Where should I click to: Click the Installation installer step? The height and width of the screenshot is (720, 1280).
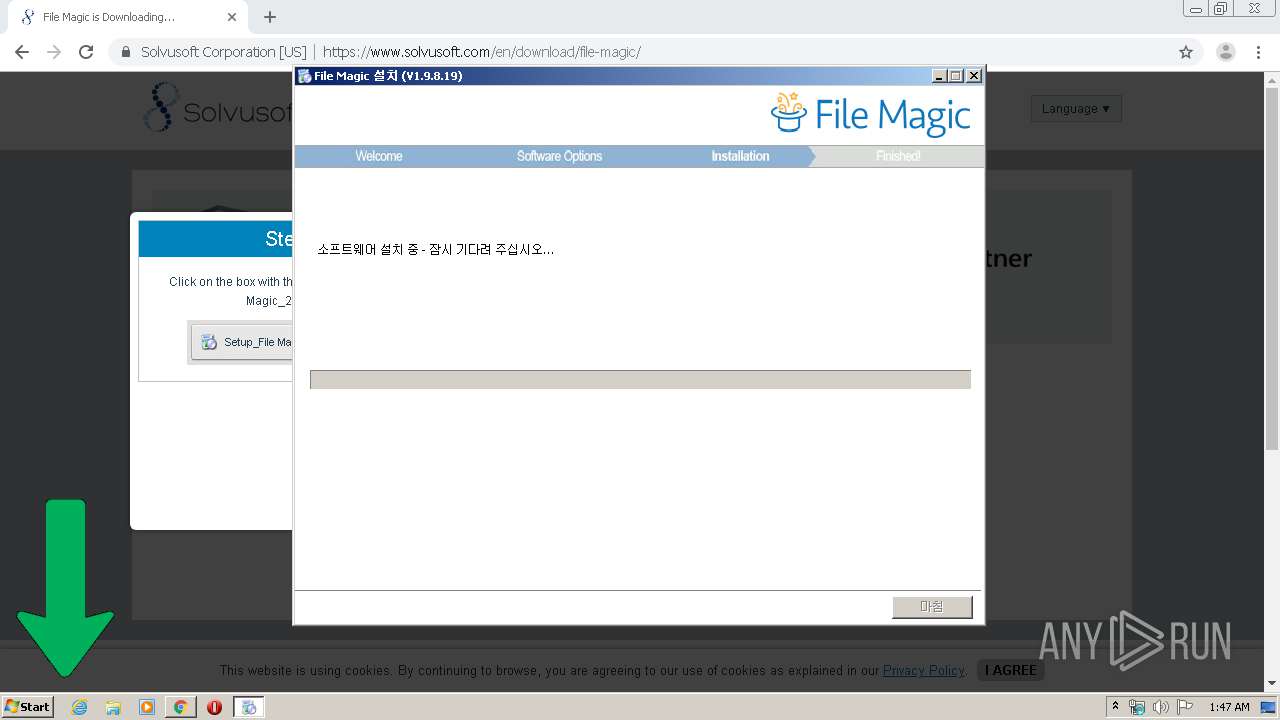coord(740,156)
